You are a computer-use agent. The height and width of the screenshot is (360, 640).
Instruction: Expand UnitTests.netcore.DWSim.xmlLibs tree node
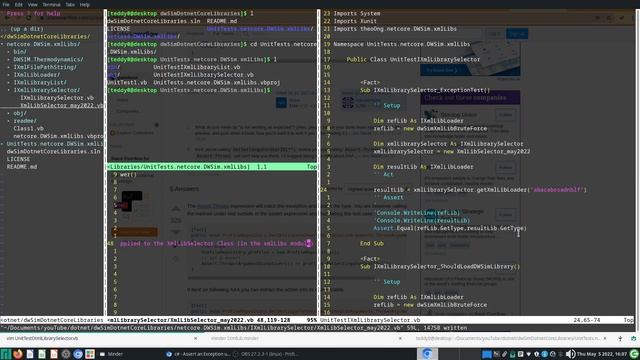2,144
